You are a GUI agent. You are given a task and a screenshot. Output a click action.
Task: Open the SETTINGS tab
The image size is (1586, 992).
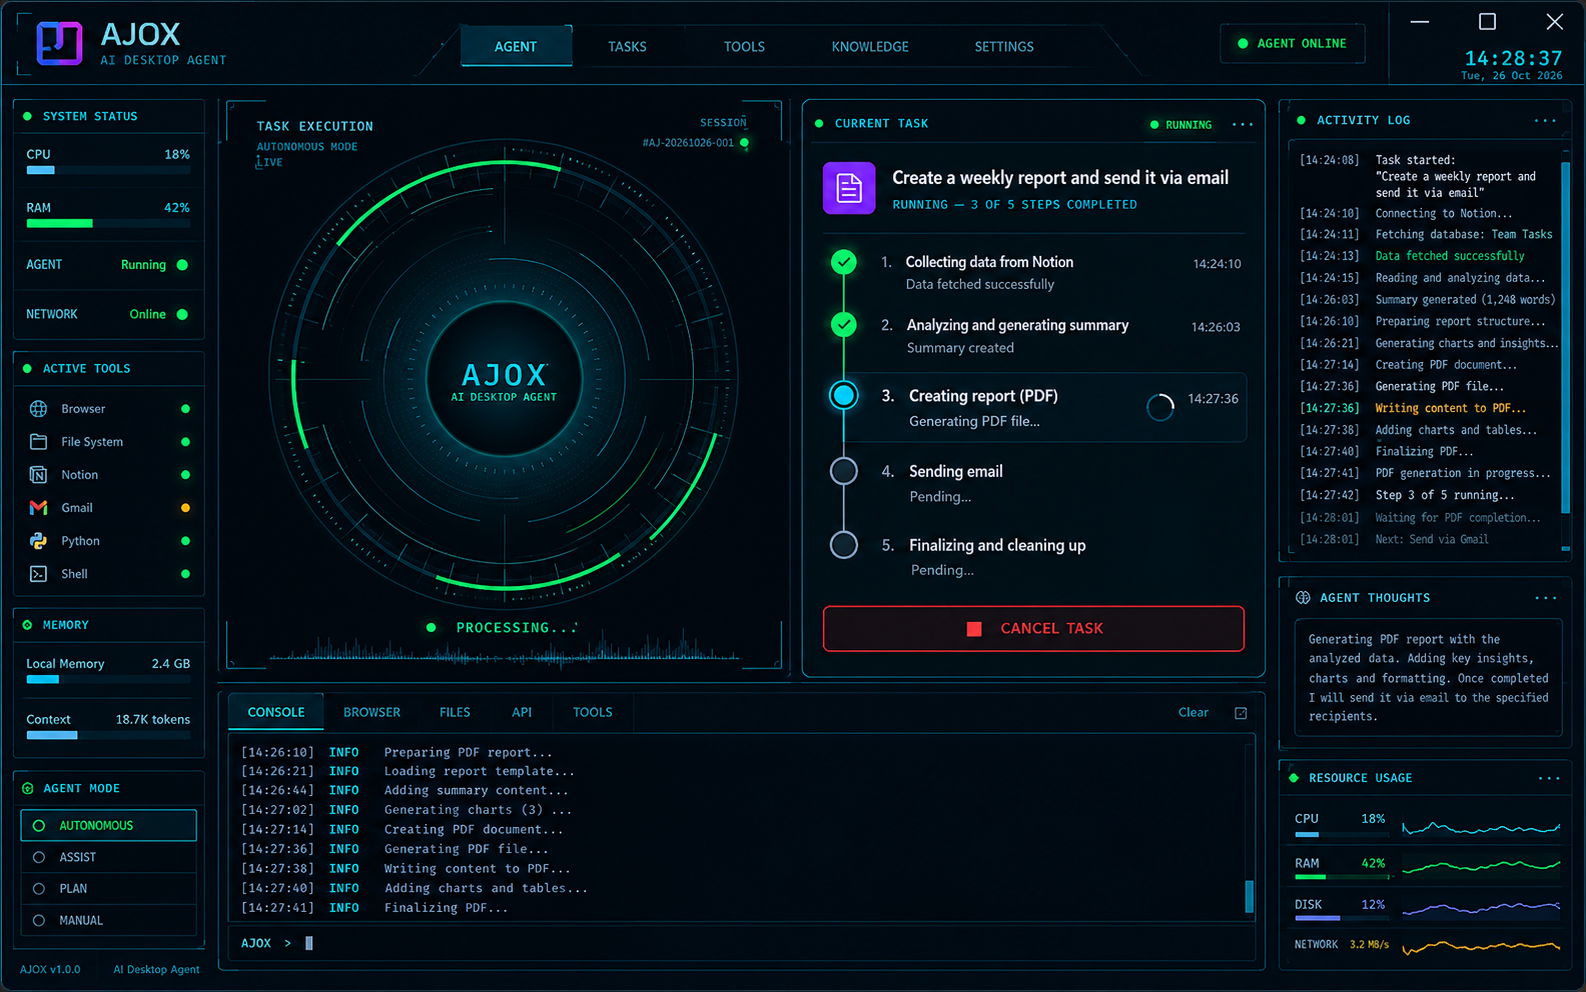pos(1004,47)
